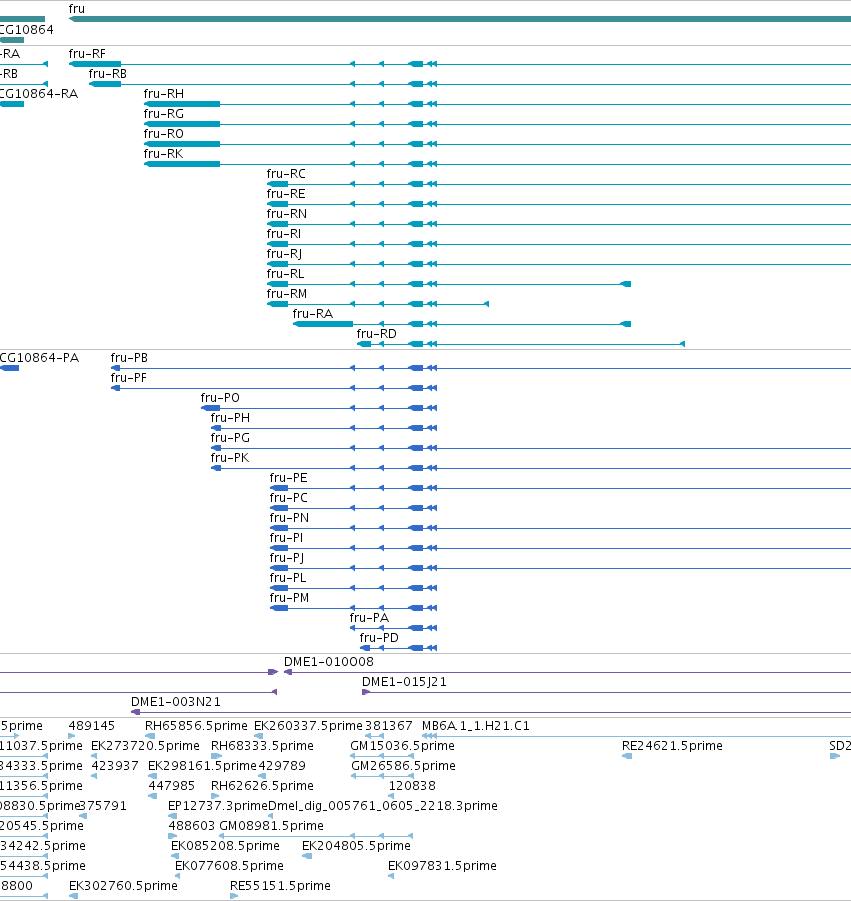Viewport: 851px width, 901px height.
Task: Click the thick exon block of fru-RA
Action: coord(323,324)
